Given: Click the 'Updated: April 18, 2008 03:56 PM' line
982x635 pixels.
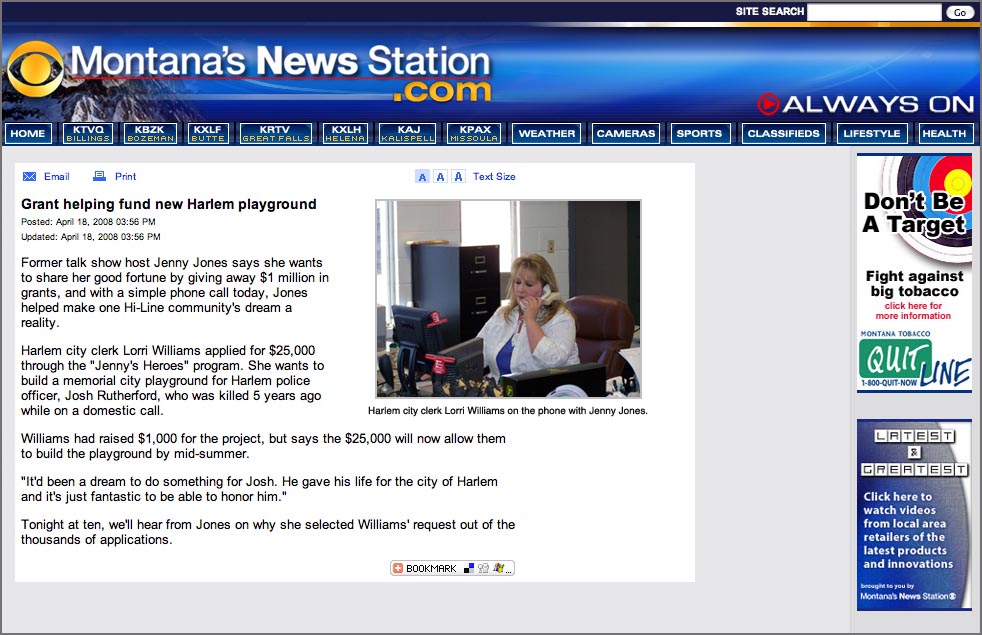Looking at the screenshot, I should tap(91, 237).
